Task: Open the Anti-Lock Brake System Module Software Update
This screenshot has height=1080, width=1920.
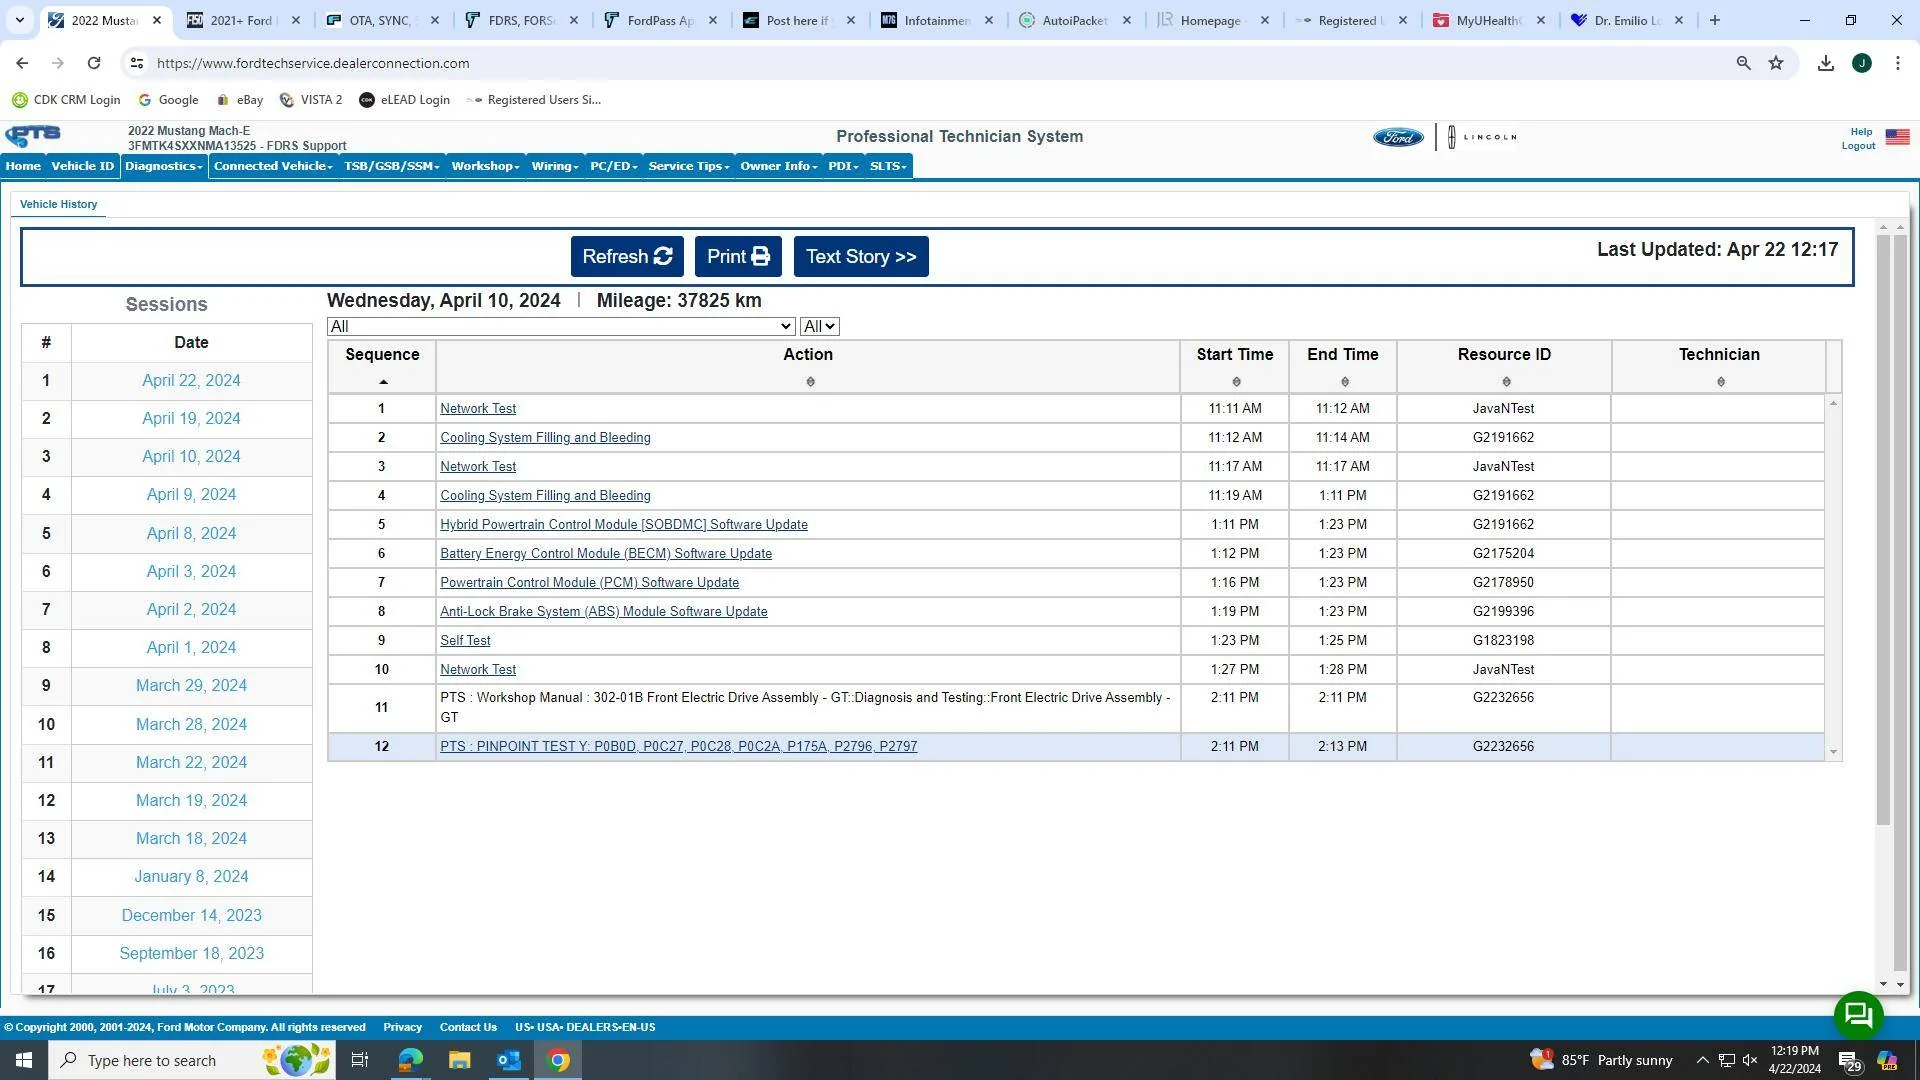Action: [604, 612]
